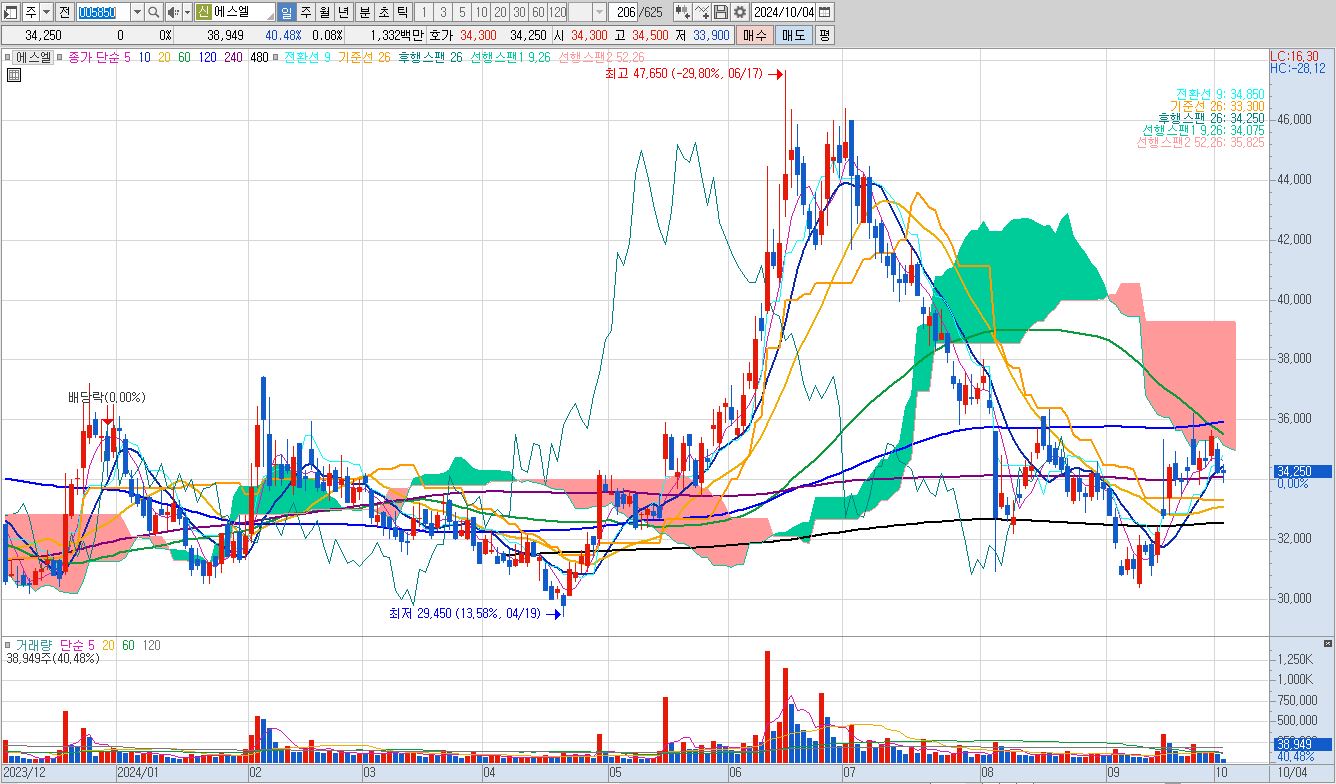
Task: Open the date picker calendar icon
Action: tap(824, 12)
